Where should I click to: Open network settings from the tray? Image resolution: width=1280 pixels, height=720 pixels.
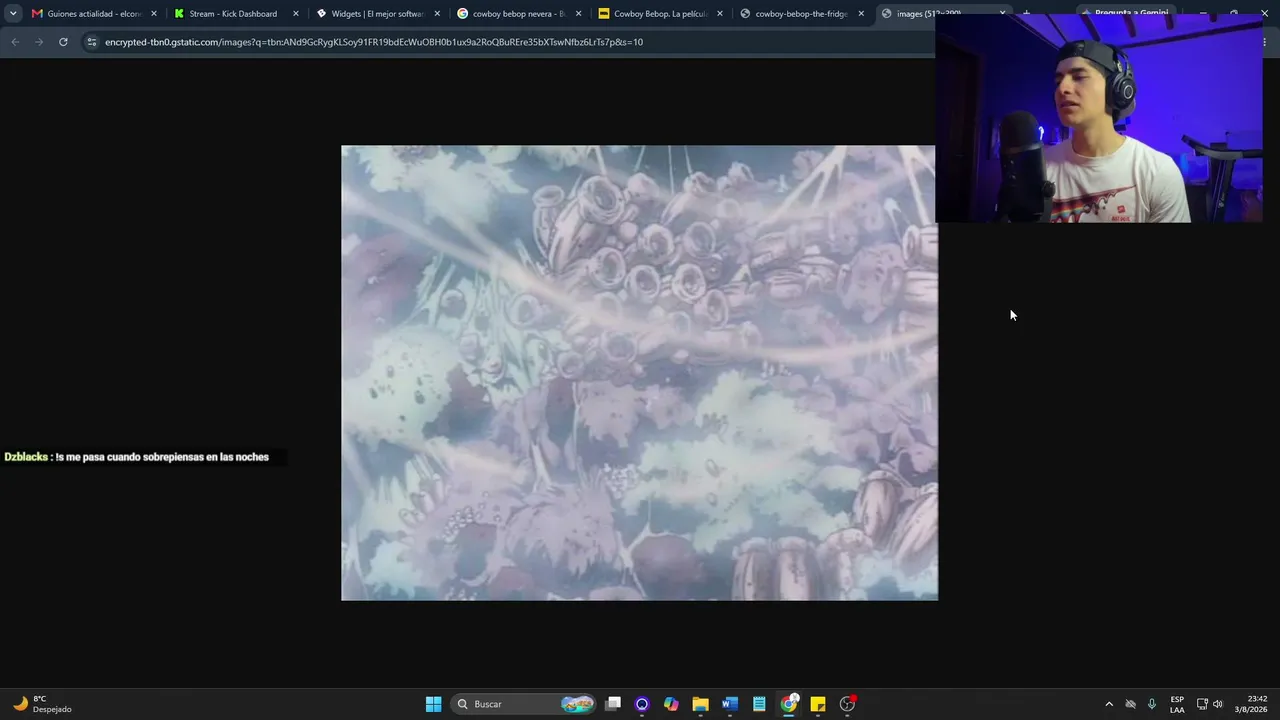coord(1202,704)
